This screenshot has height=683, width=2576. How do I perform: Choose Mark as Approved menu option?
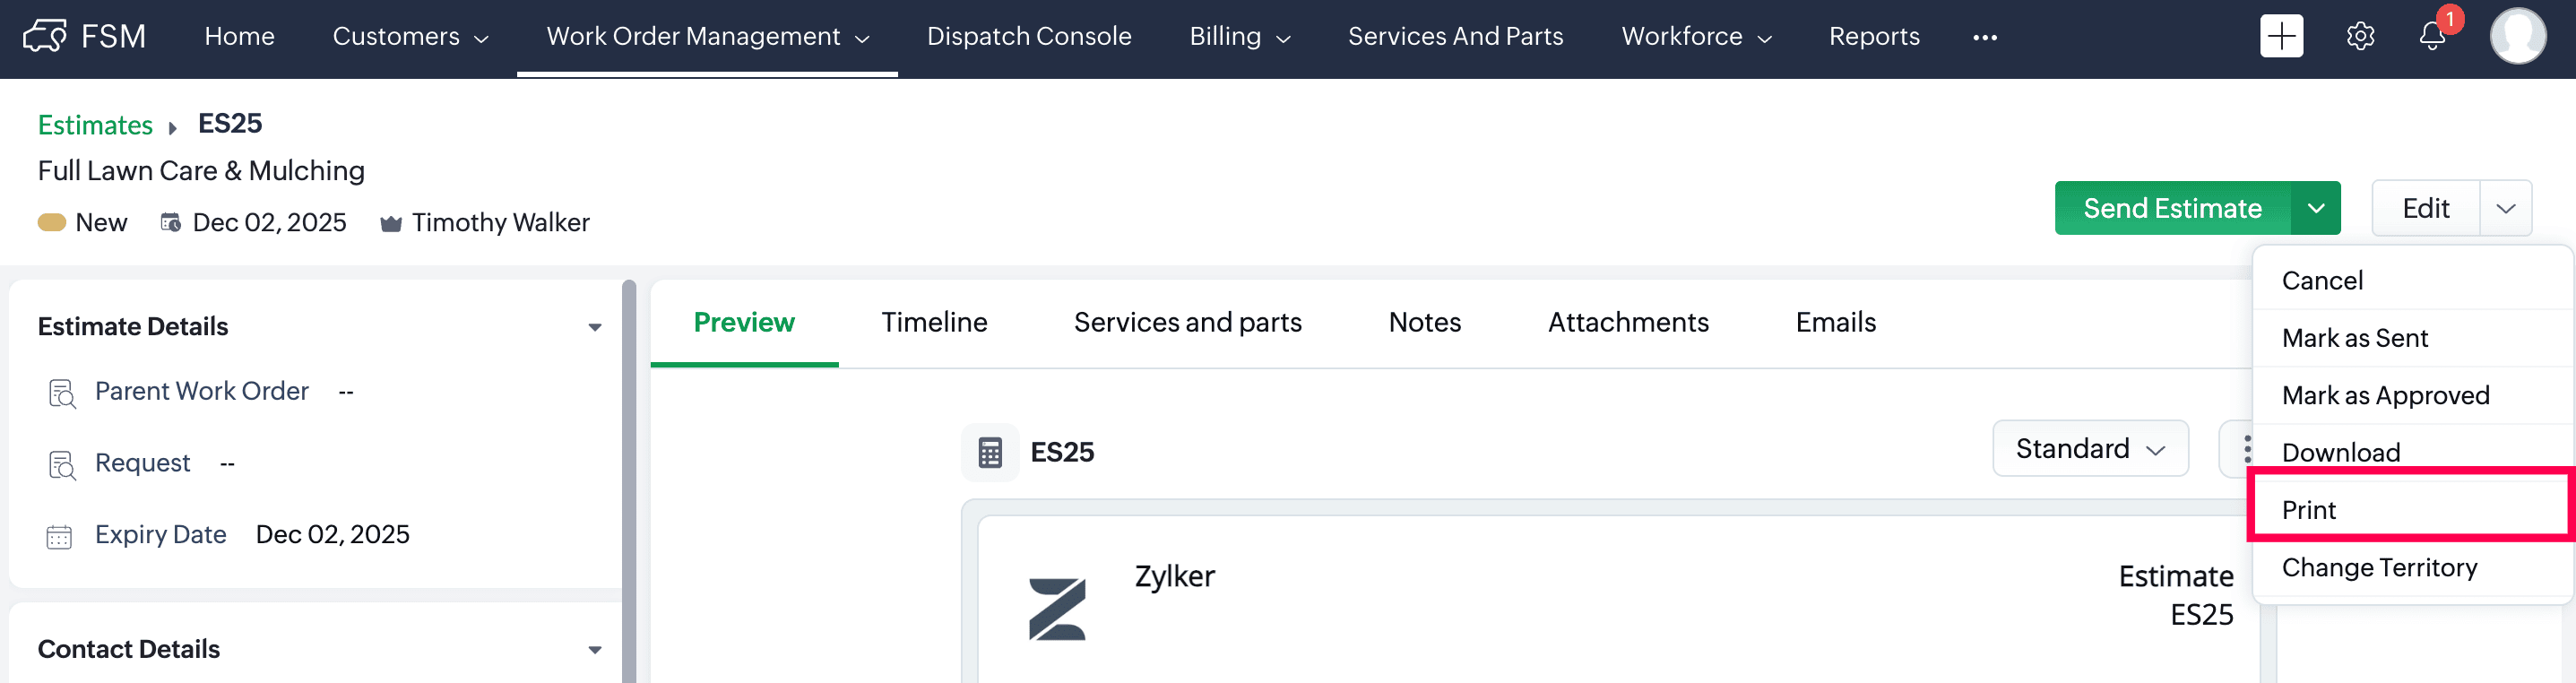click(2385, 395)
